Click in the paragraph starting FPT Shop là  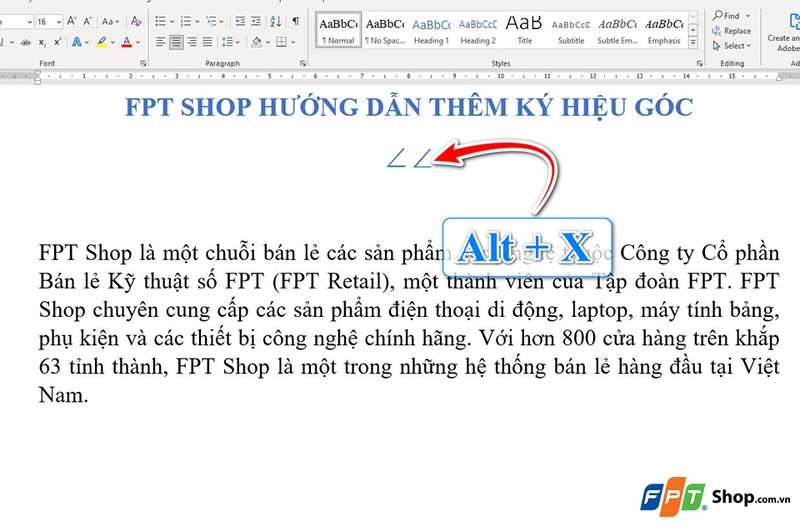click(x=409, y=323)
